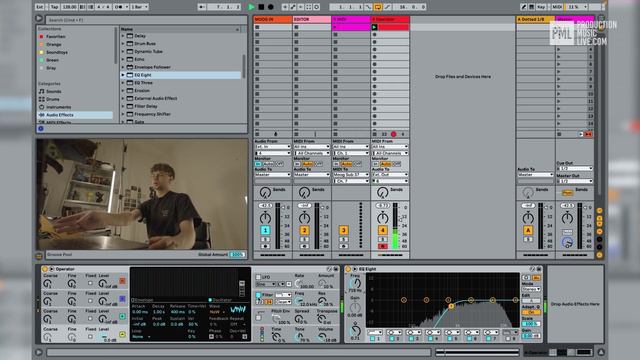Toggle track 4 activator button
This screenshot has height=360, width=640.
tap(382, 231)
